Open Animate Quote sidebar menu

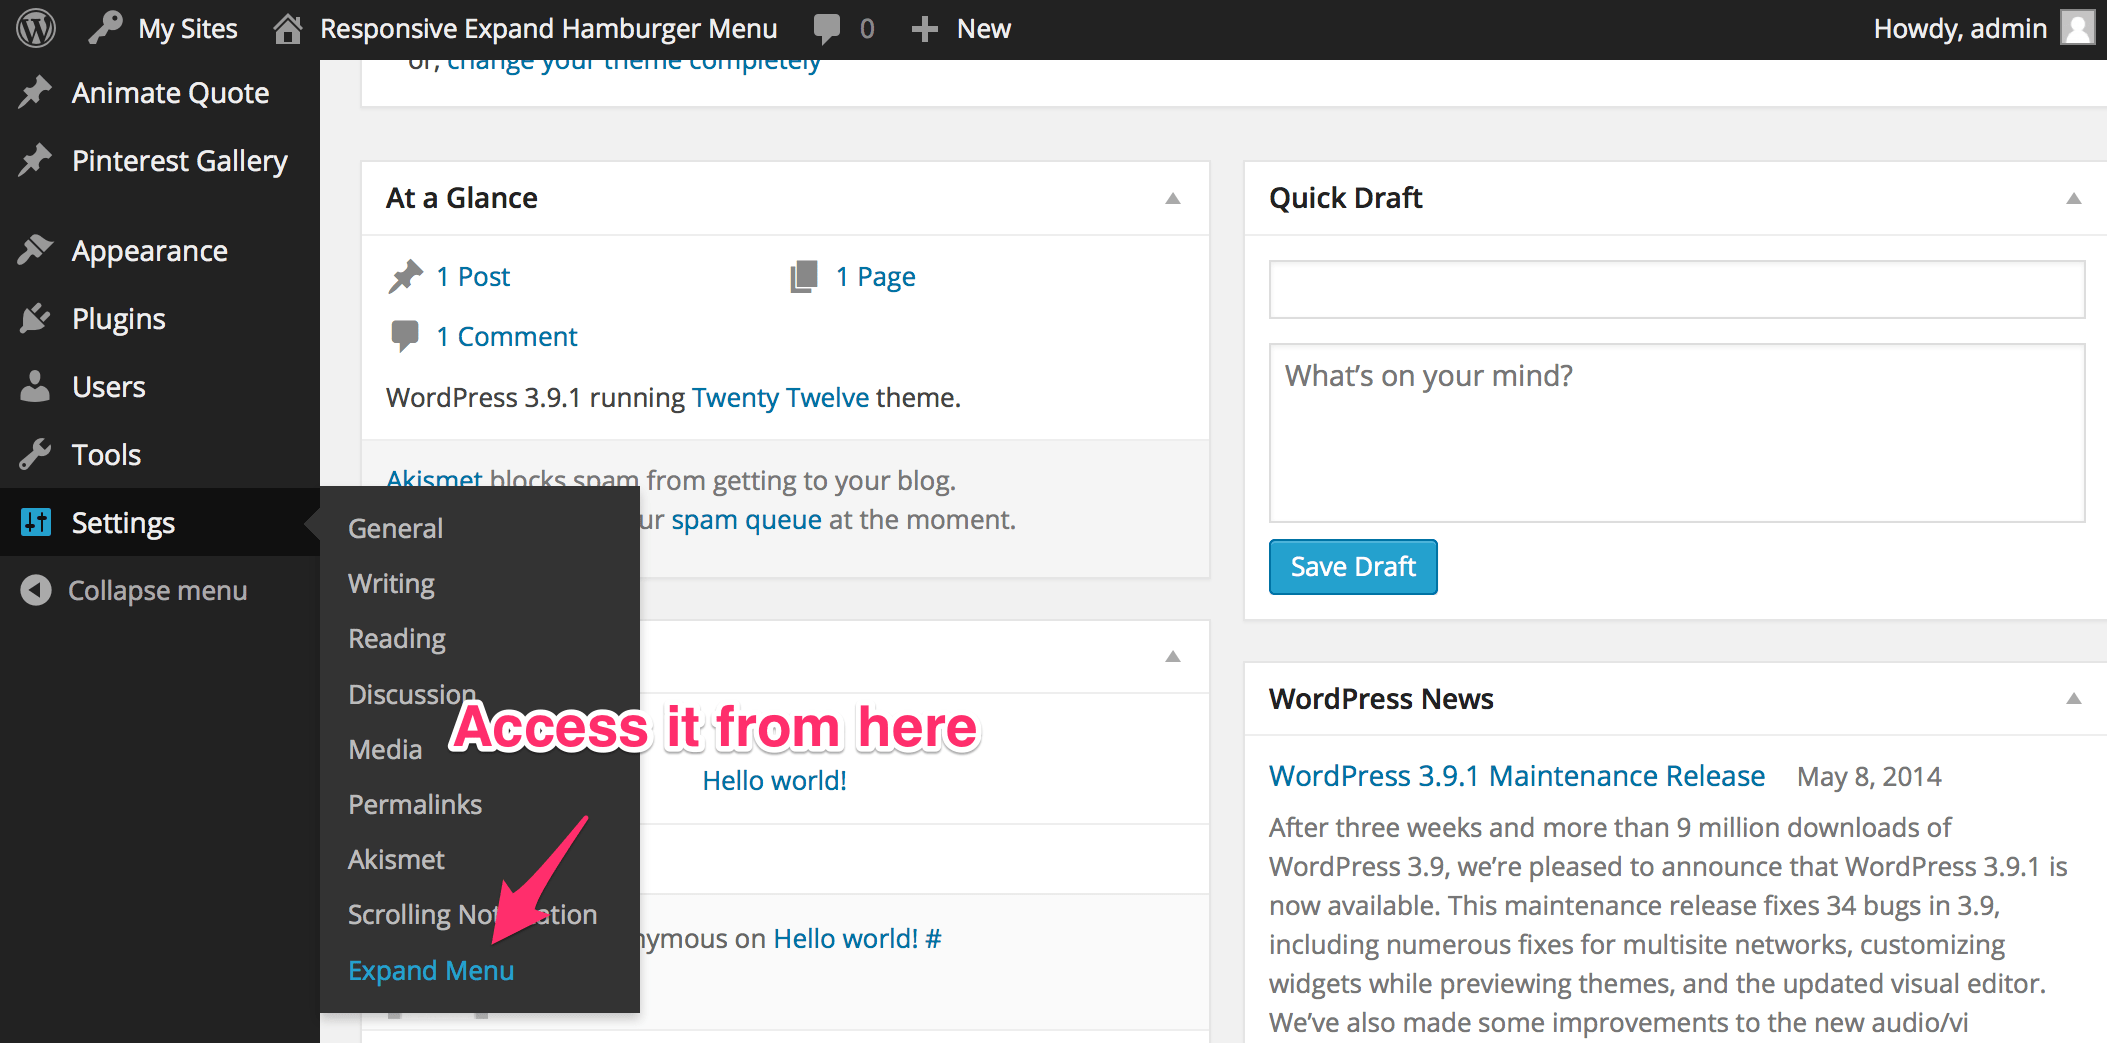170,92
